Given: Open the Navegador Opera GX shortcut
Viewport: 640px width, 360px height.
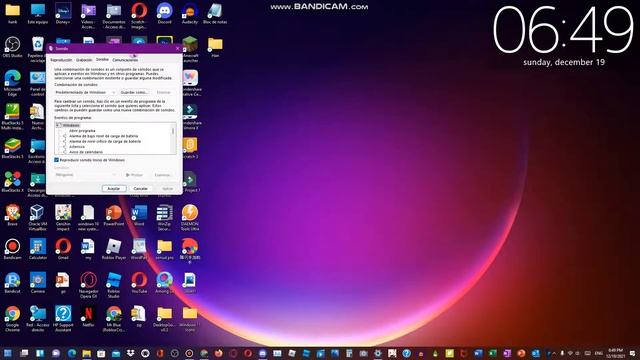Looking at the screenshot, I should 88,285.
